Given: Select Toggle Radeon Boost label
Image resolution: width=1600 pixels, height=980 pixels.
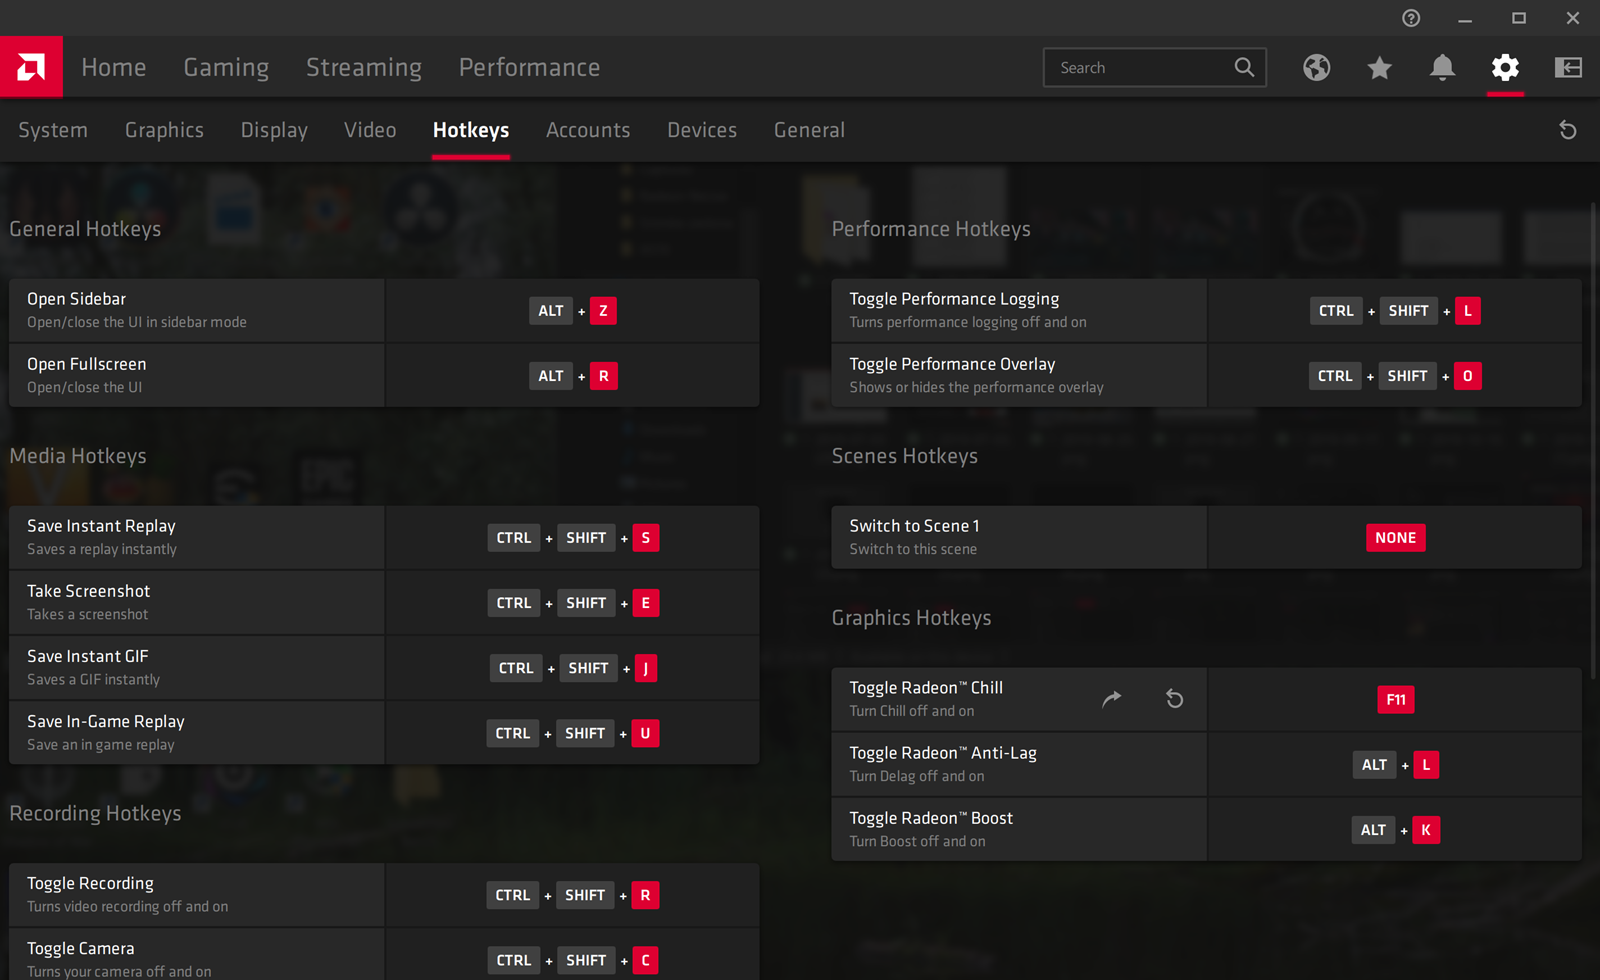Looking at the screenshot, I should click(931, 818).
